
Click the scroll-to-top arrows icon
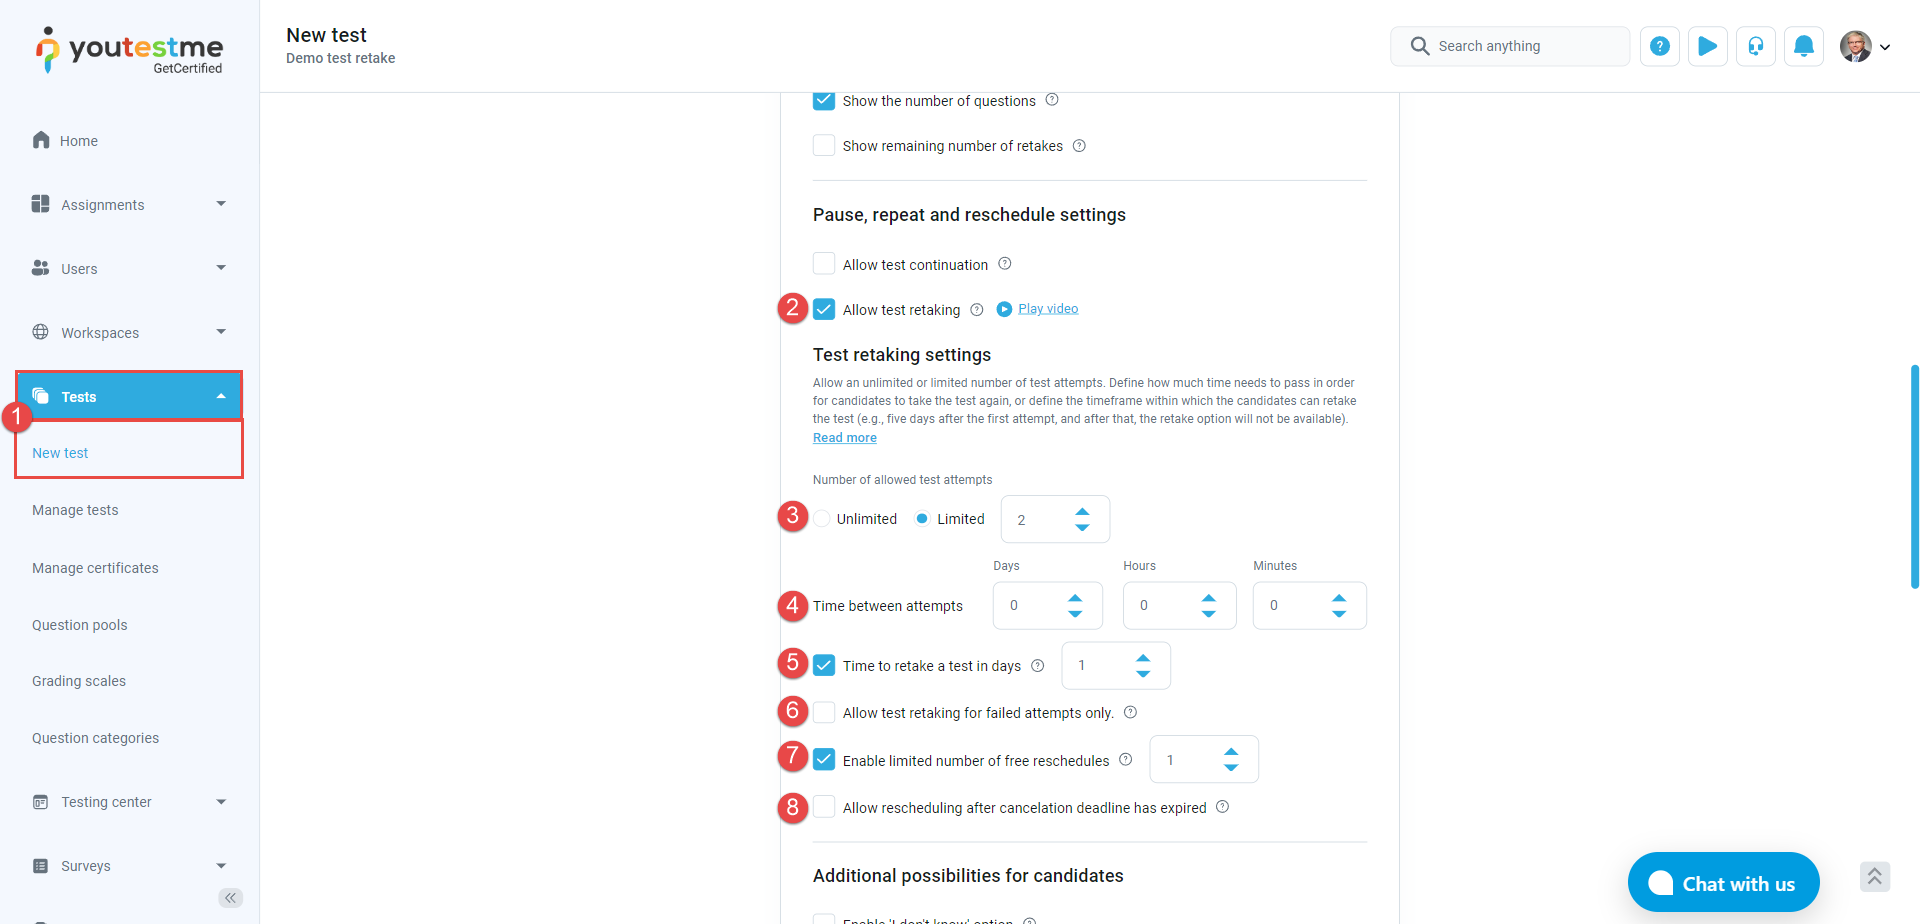point(1874,877)
